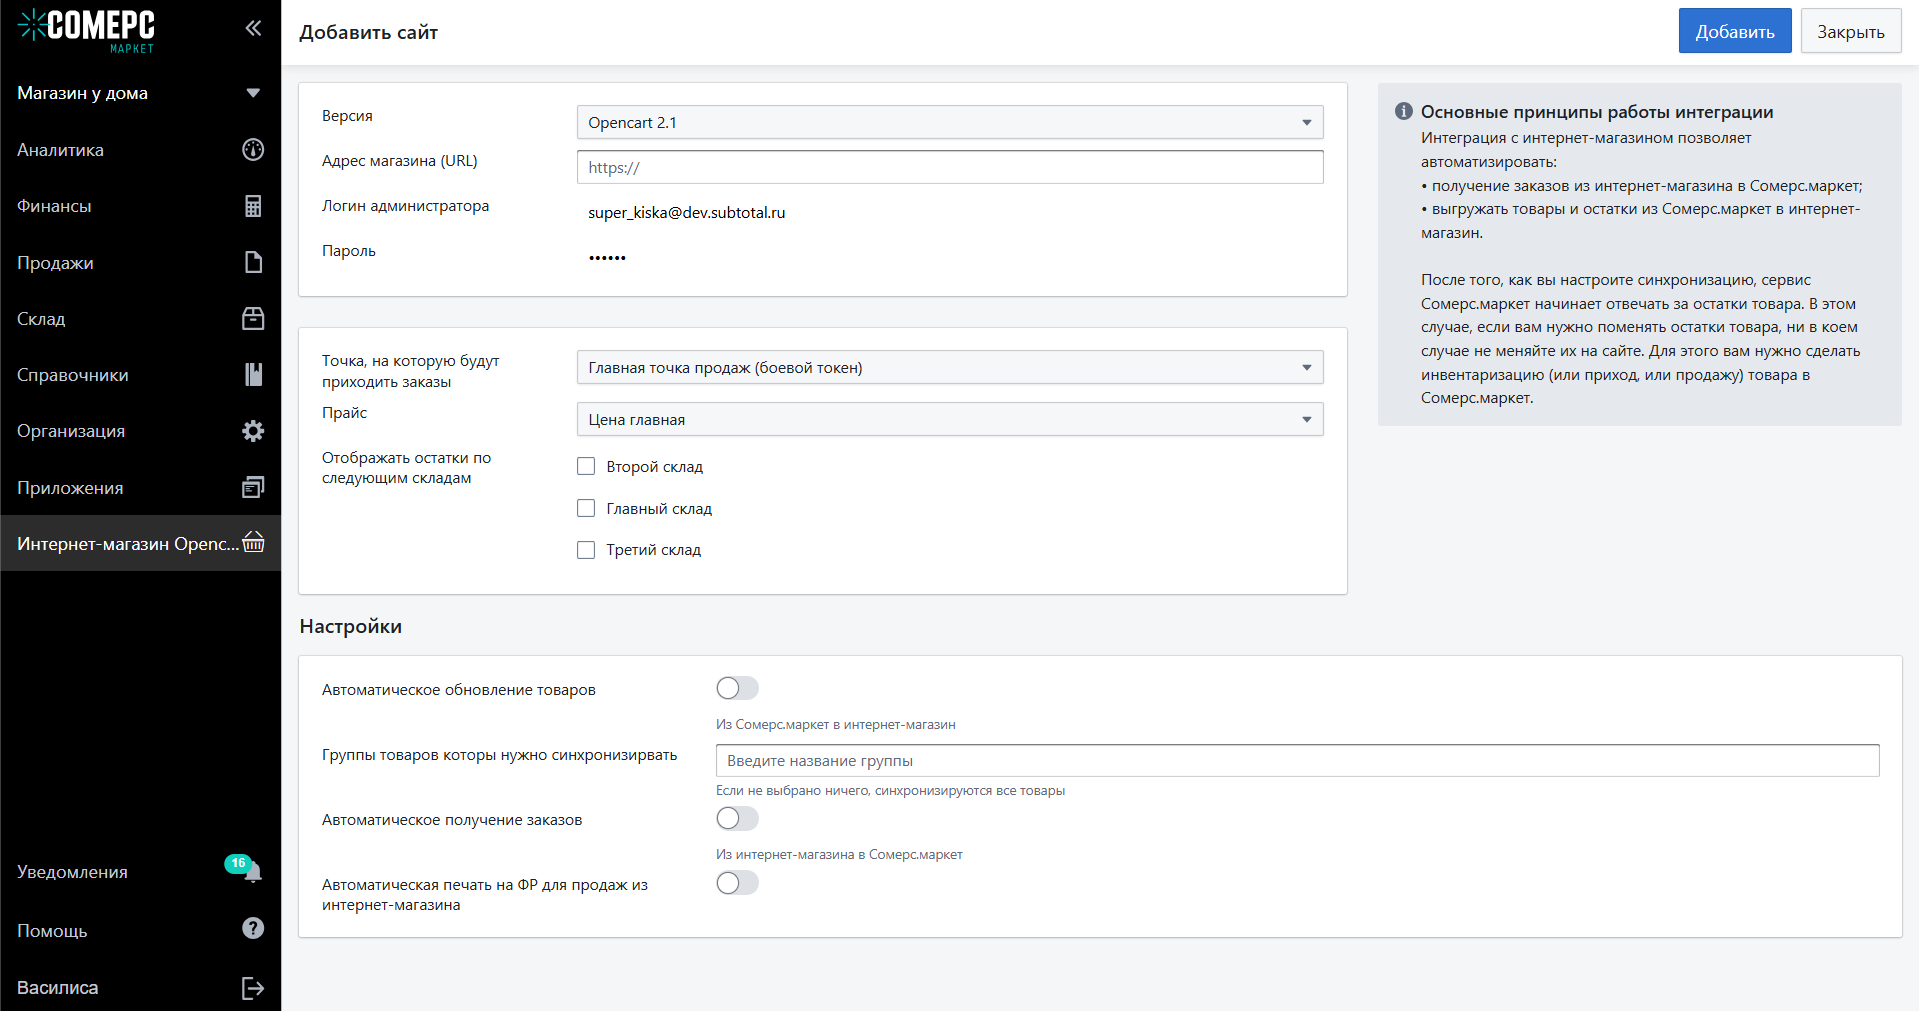Click the Сомерс Маркет logo
1919x1011 pixels.
tap(86, 30)
